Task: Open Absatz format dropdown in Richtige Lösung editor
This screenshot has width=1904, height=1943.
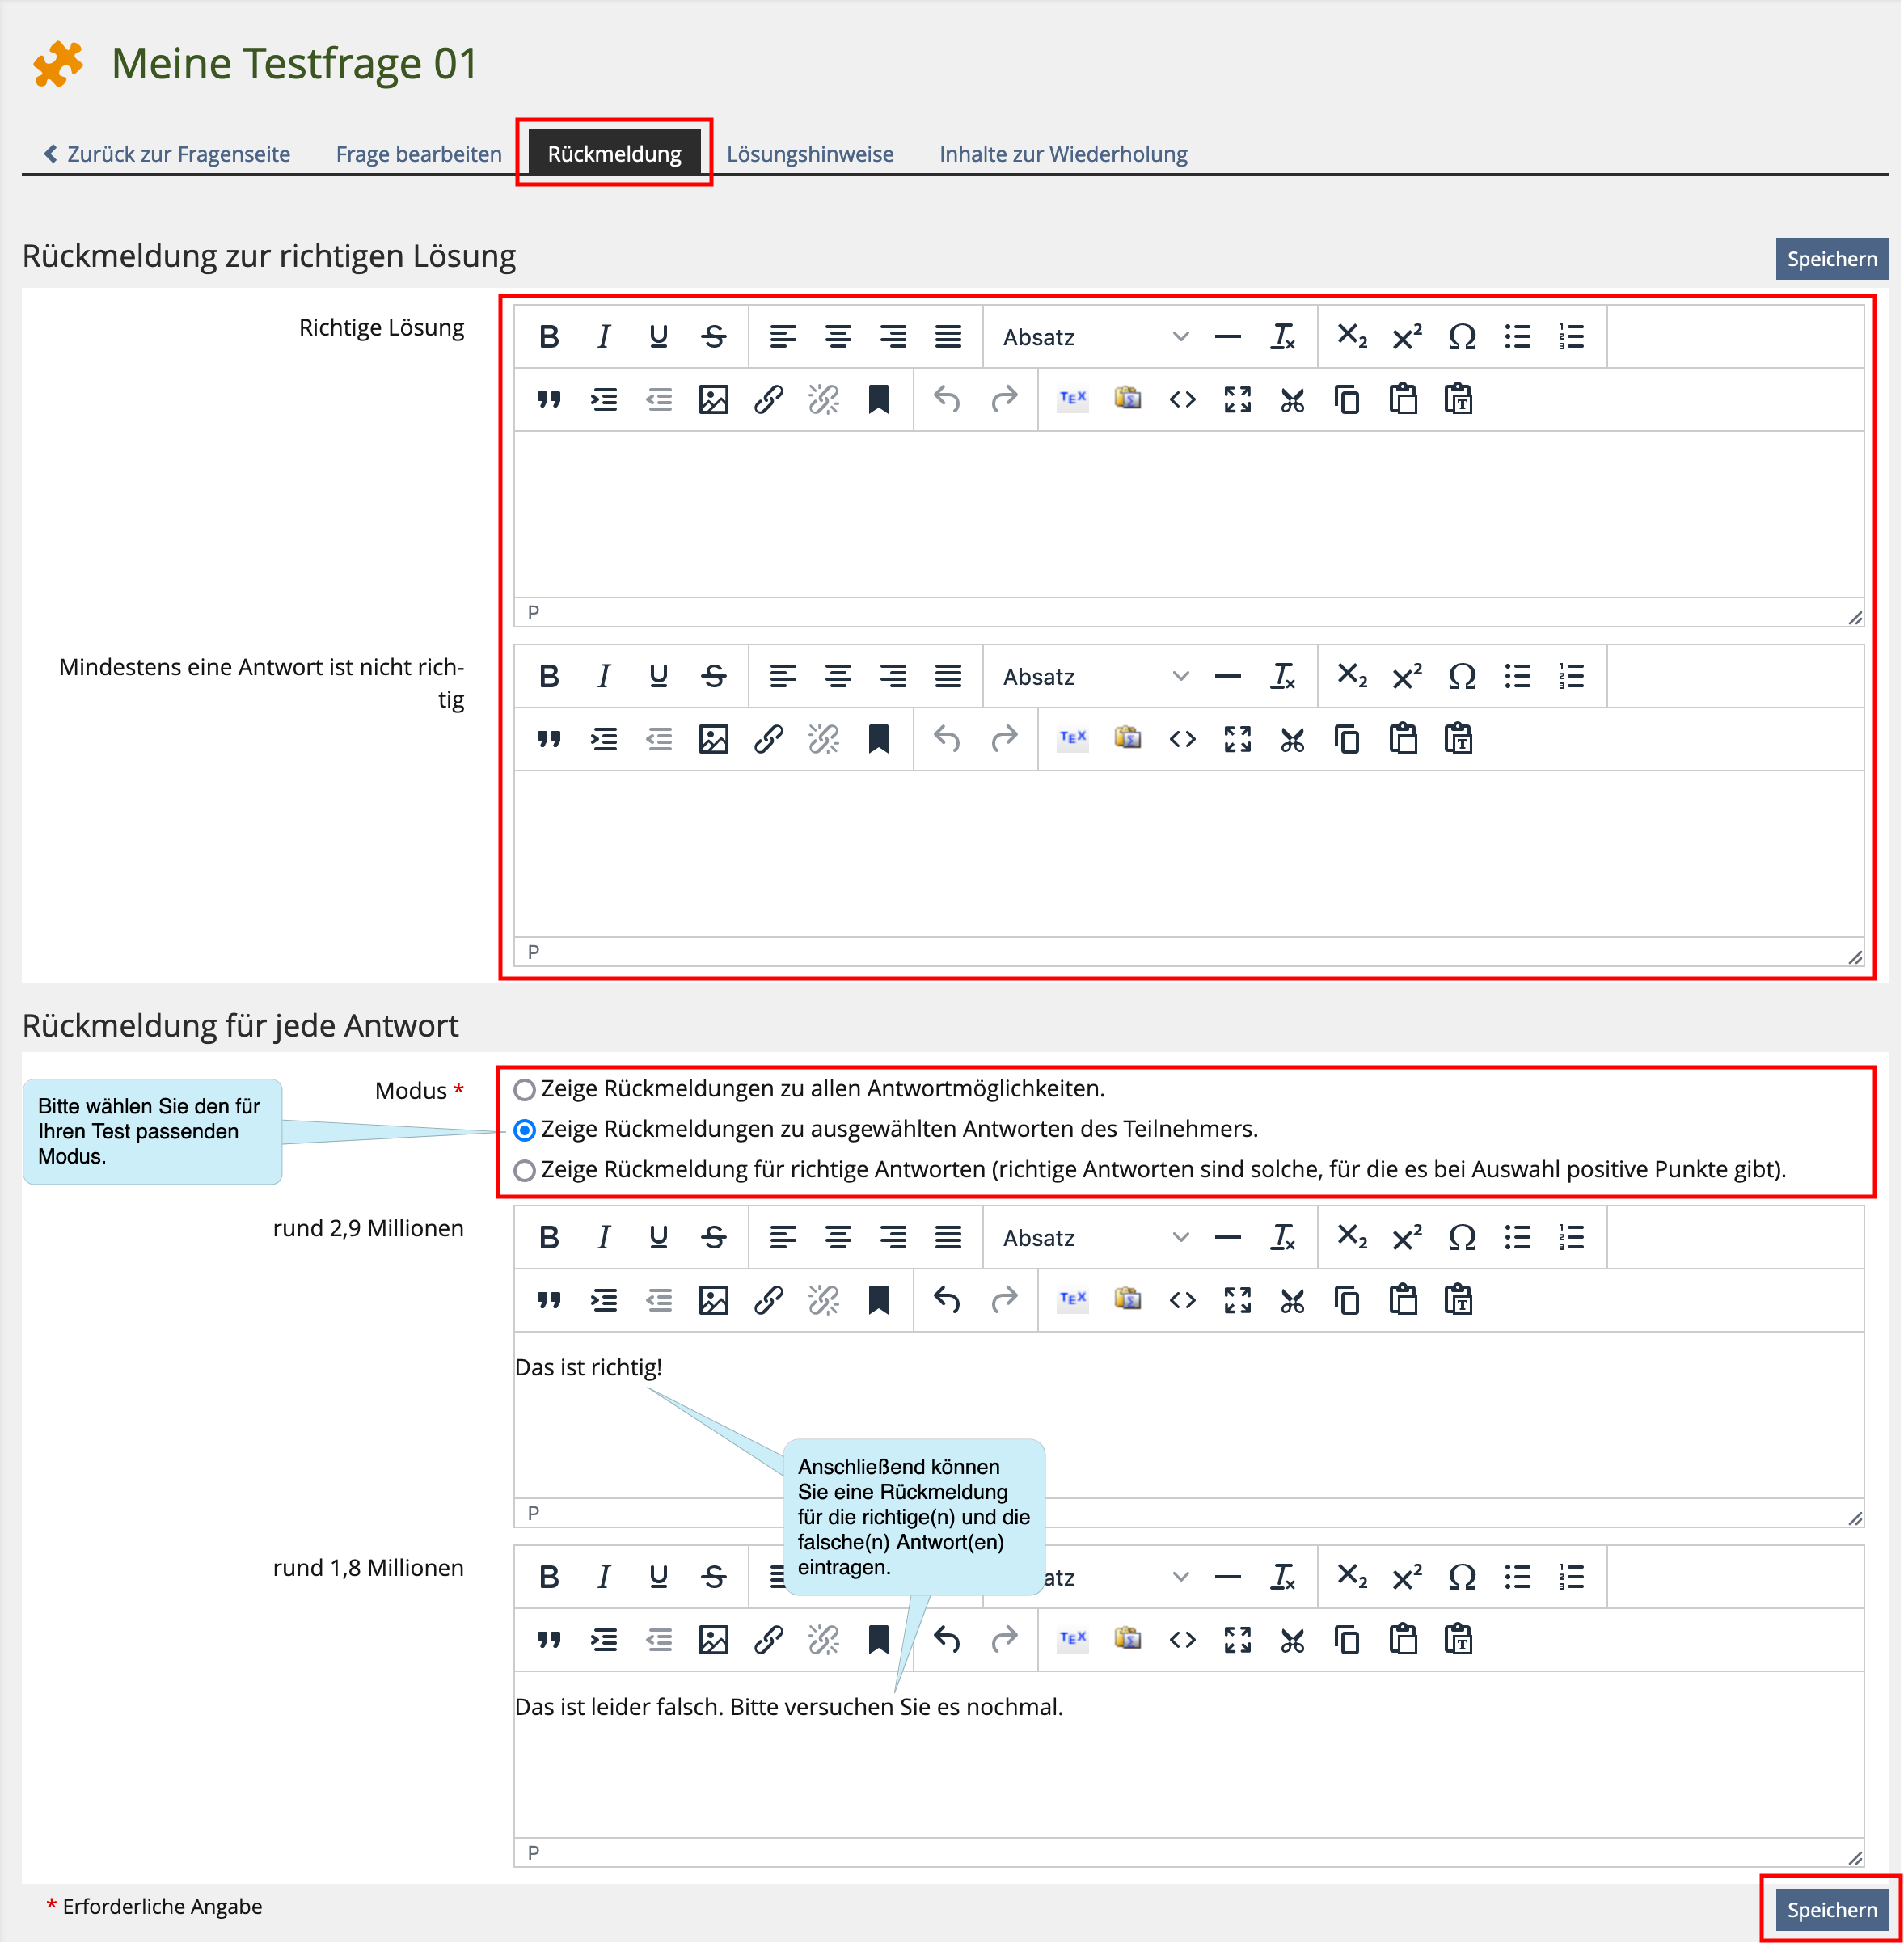Action: coord(1095,337)
